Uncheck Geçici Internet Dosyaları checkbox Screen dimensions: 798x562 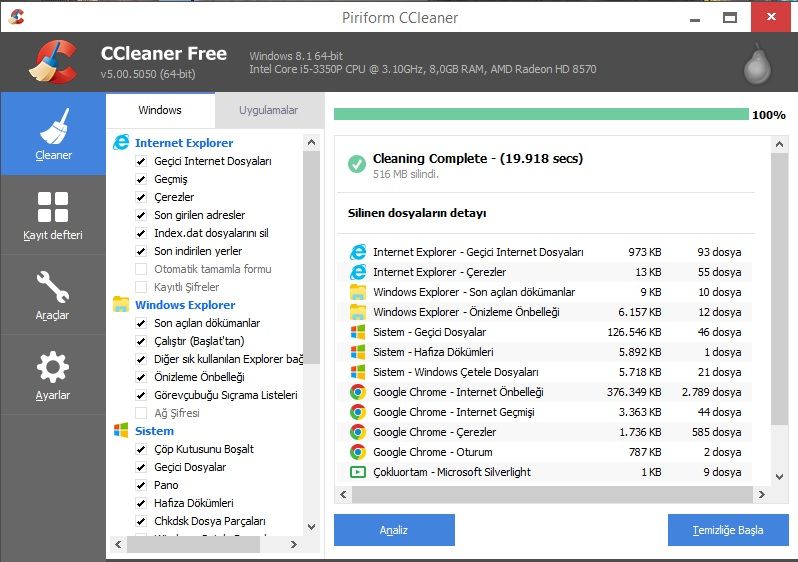141,161
